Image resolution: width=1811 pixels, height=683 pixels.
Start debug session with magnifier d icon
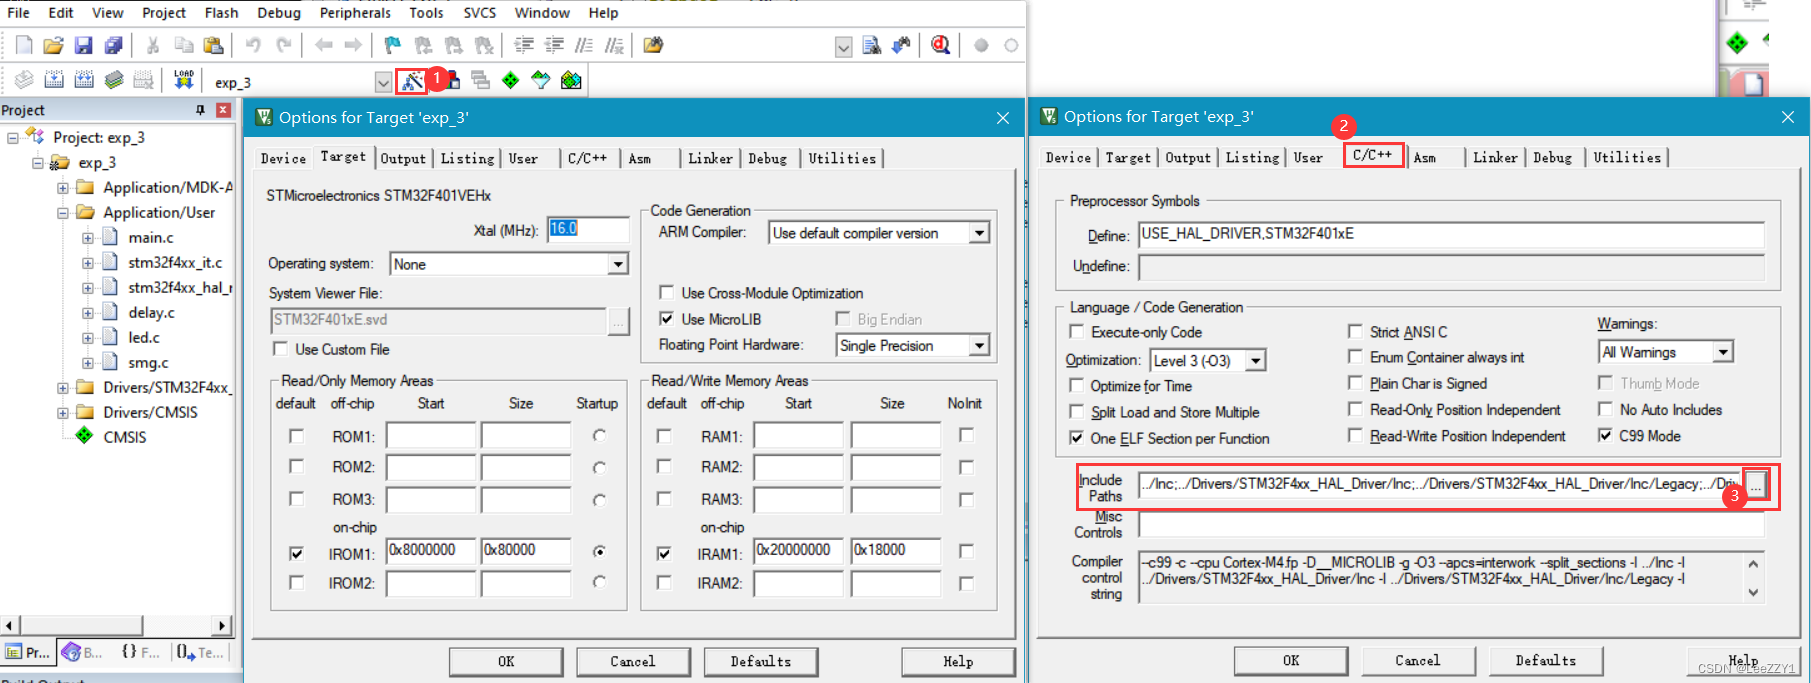(x=940, y=45)
